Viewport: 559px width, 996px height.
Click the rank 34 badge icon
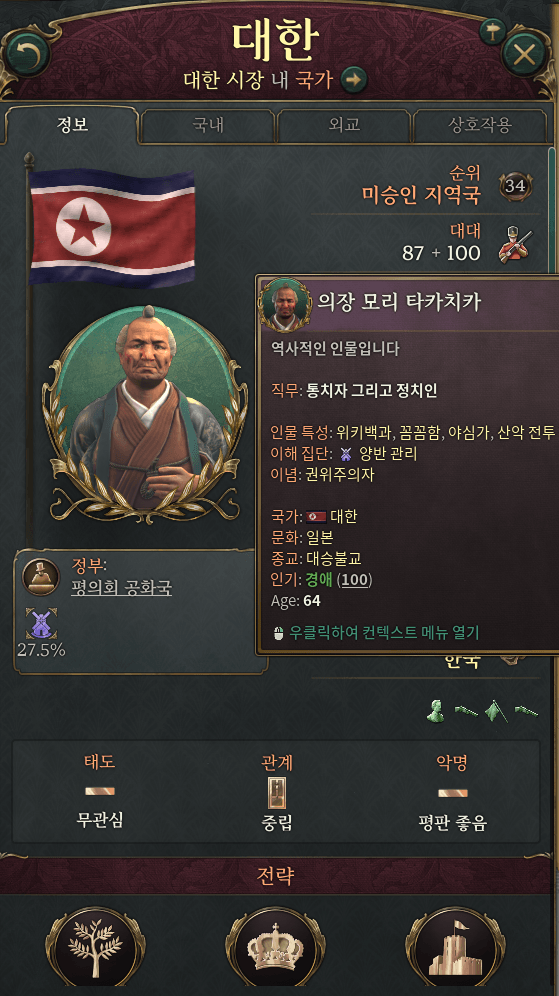pos(515,186)
